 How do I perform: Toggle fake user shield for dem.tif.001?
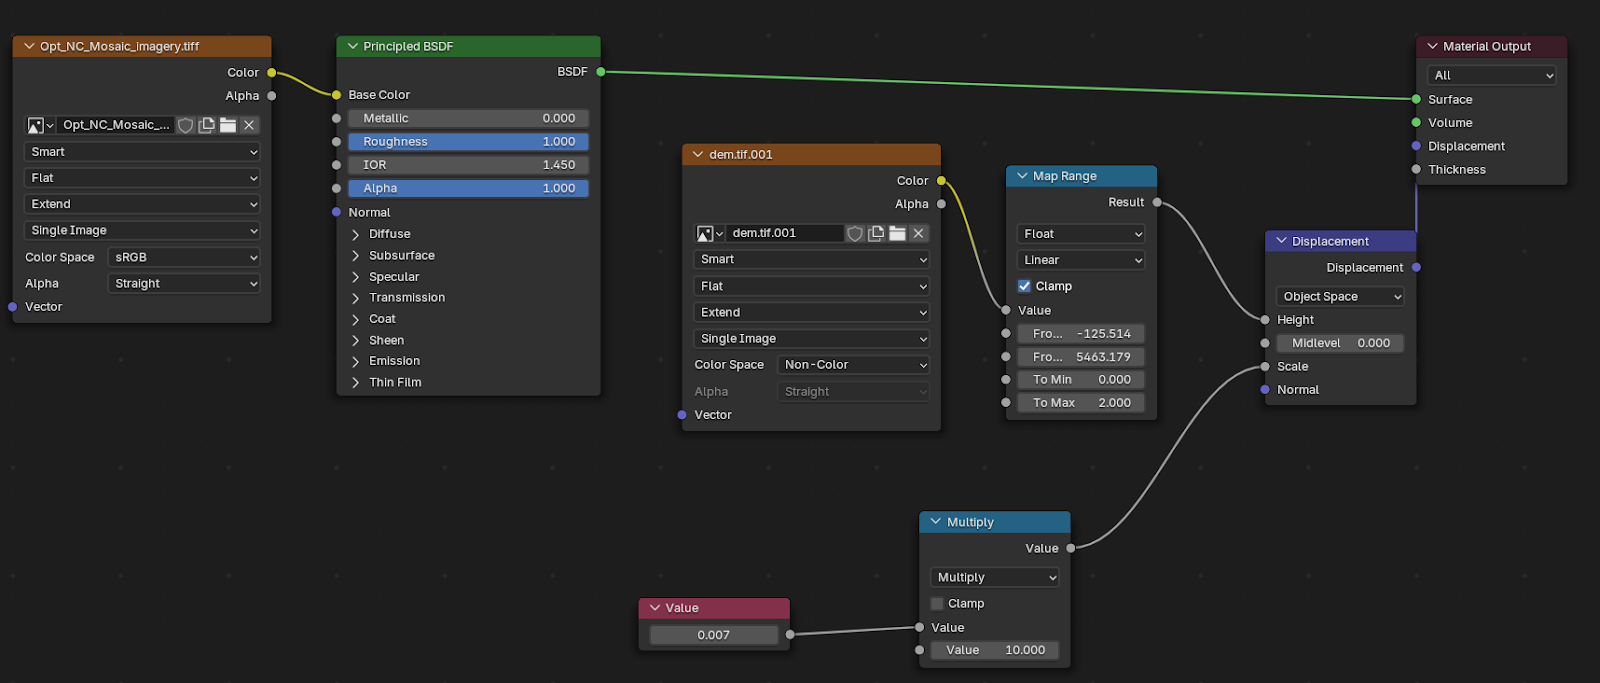pyautogui.click(x=855, y=233)
